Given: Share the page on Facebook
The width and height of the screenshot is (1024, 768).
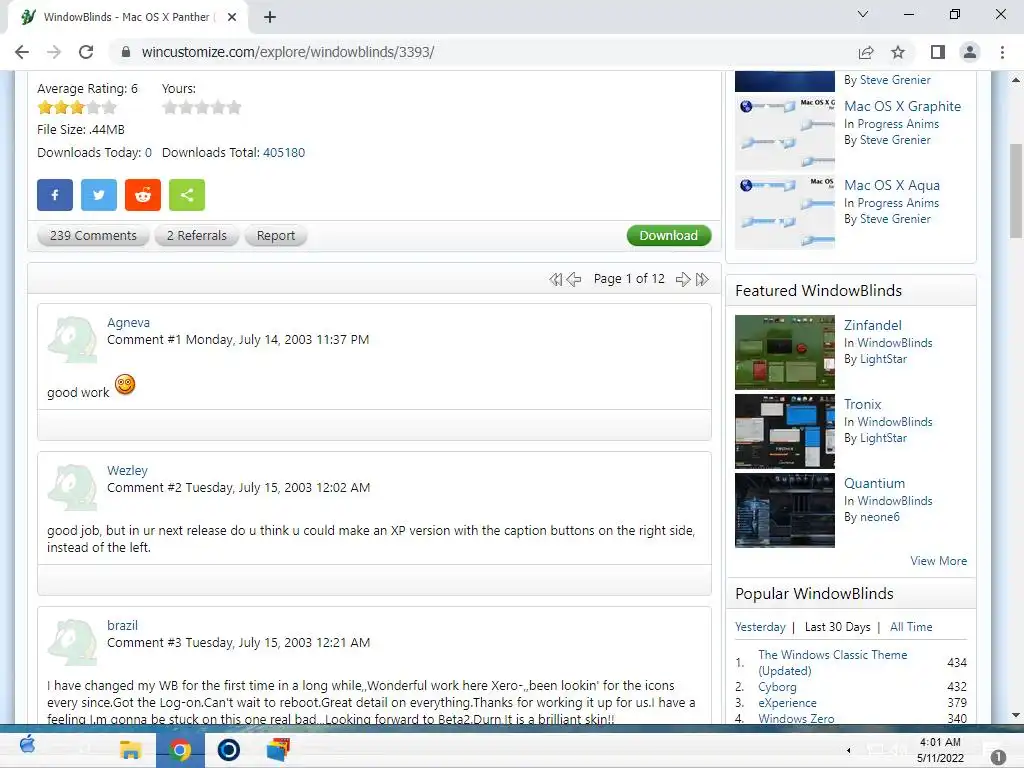Looking at the screenshot, I should pos(55,195).
